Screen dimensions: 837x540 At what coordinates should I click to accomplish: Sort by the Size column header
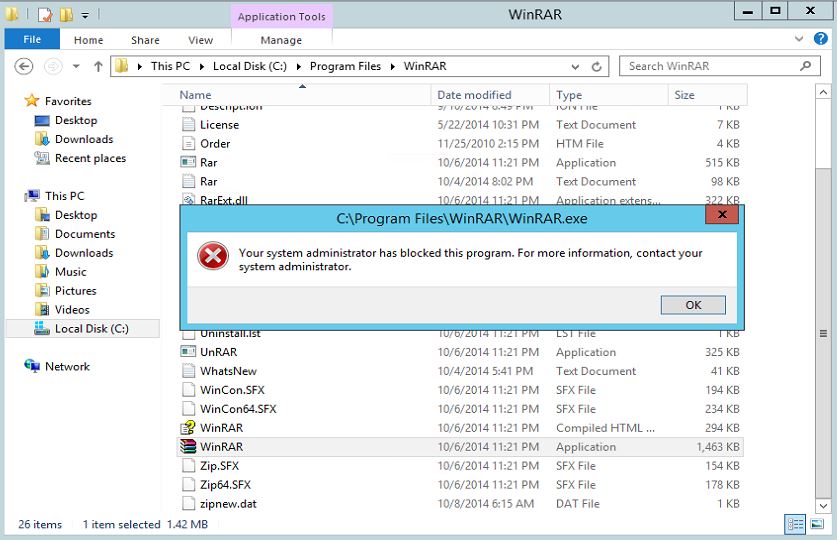pyautogui.click(x=707, y=95)
